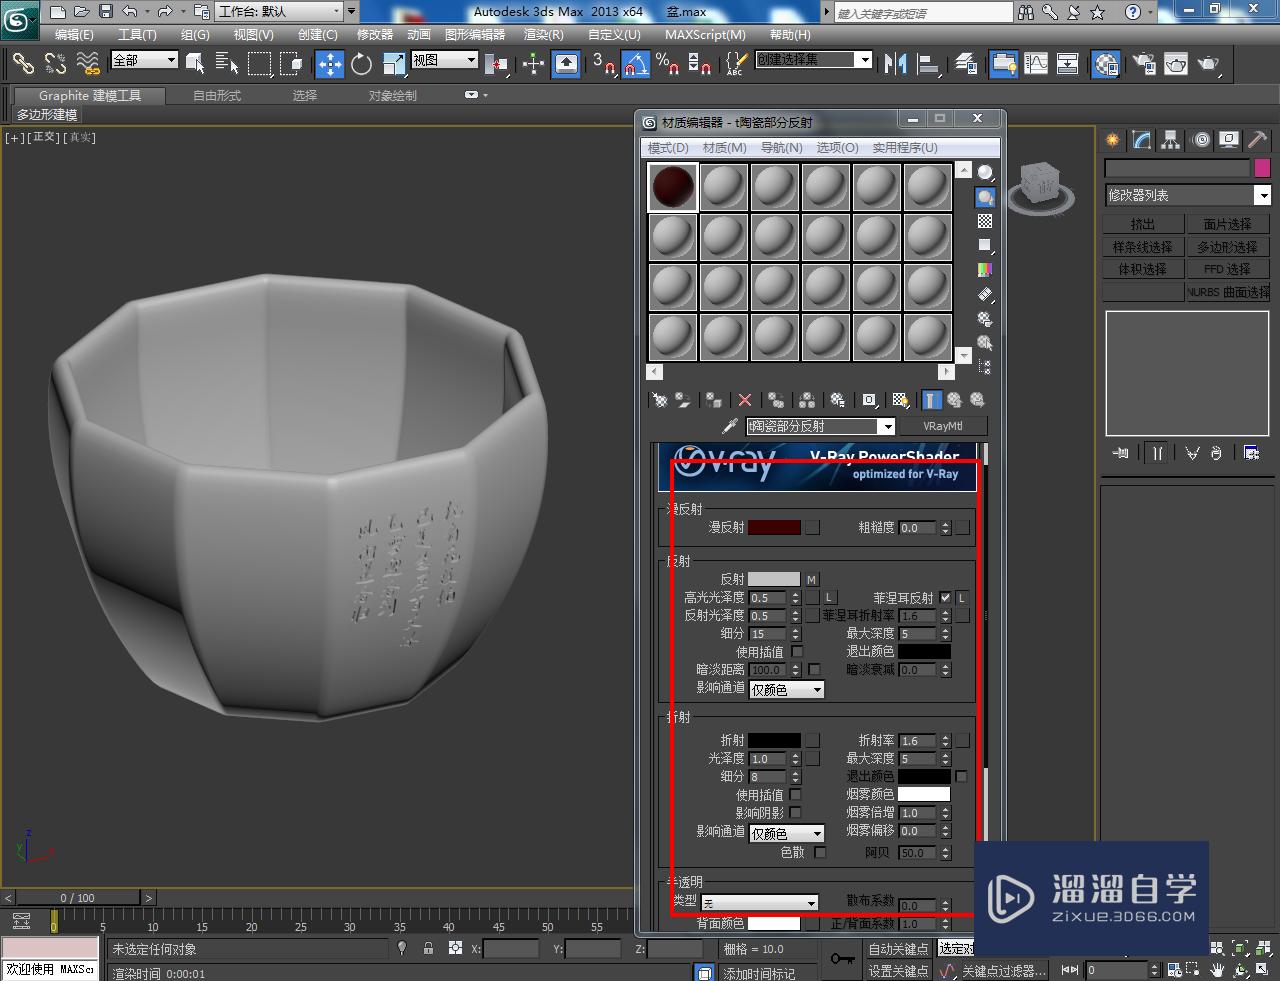This screenshot has height=981, width=1280.
Task: Open the Material Editor toolbar icon
Action: coord(1105,64)
